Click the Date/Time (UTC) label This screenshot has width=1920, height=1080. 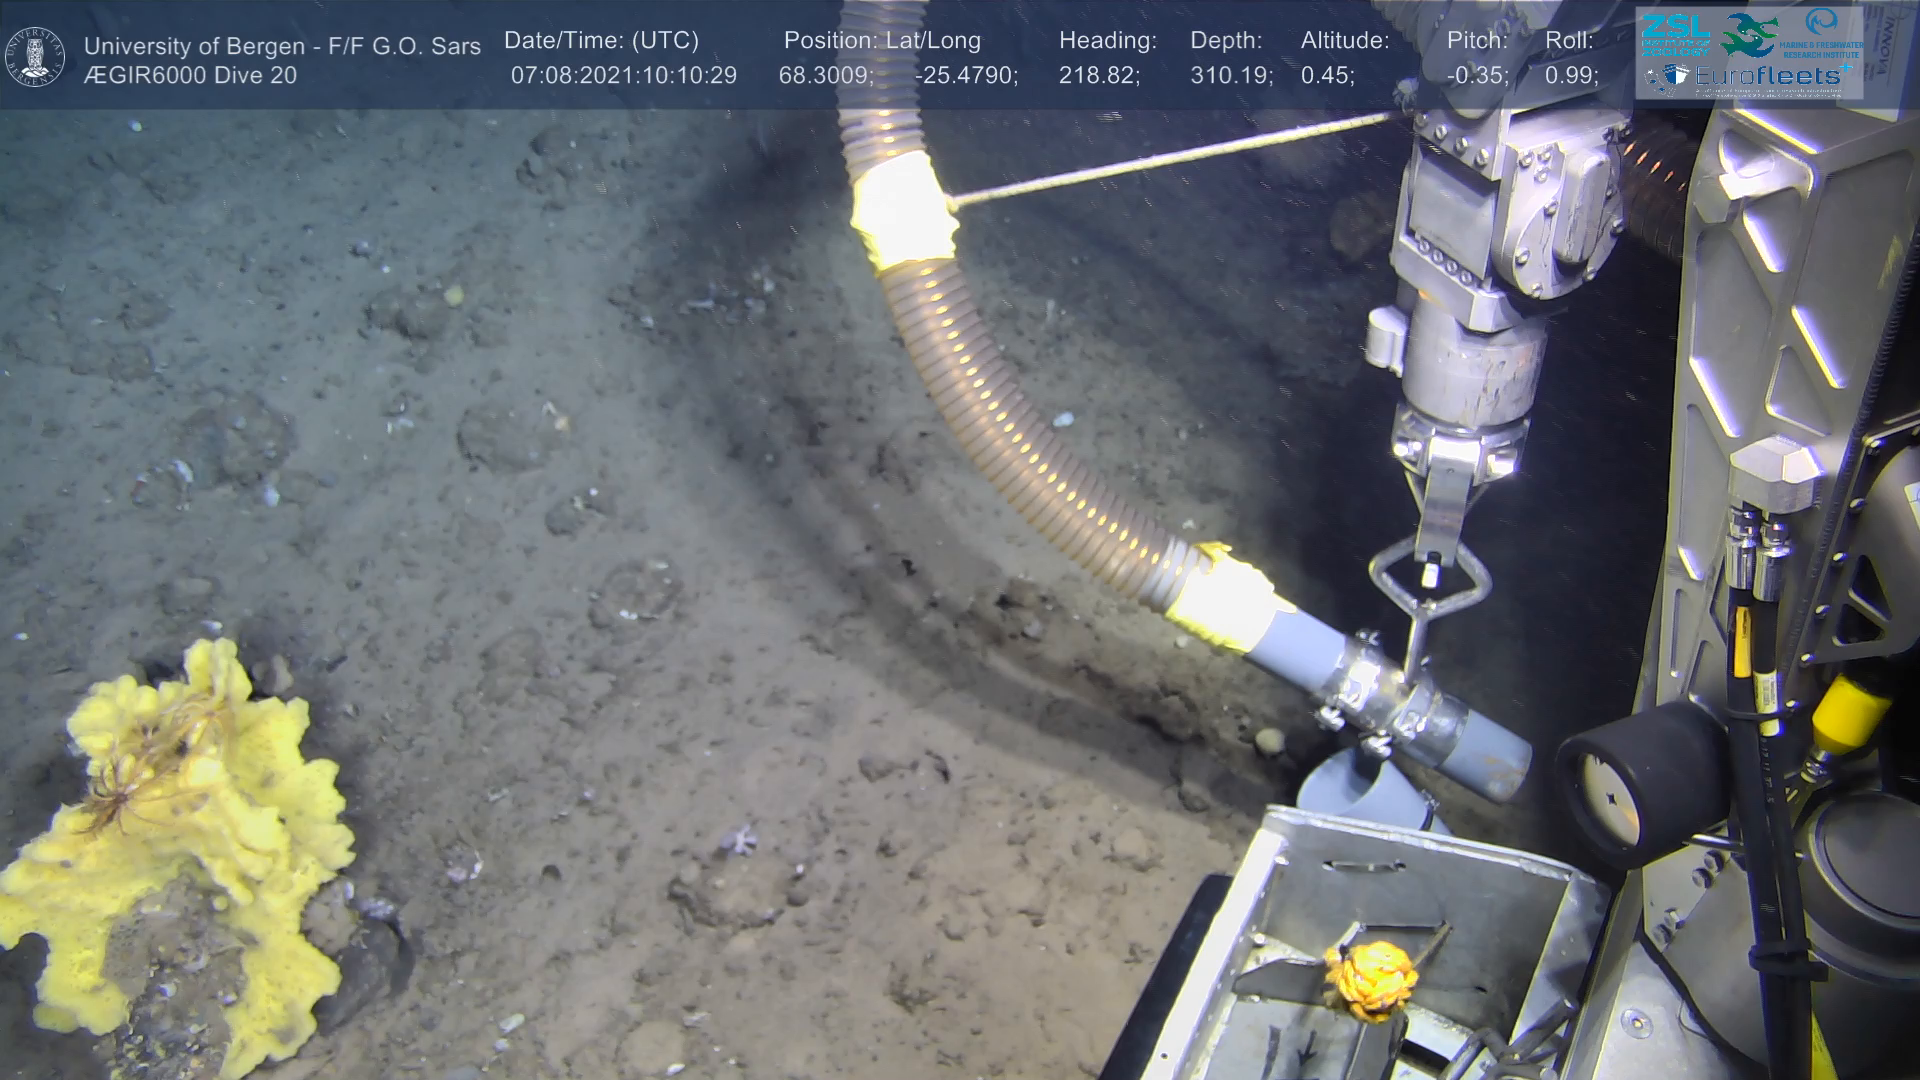point(601,41)
